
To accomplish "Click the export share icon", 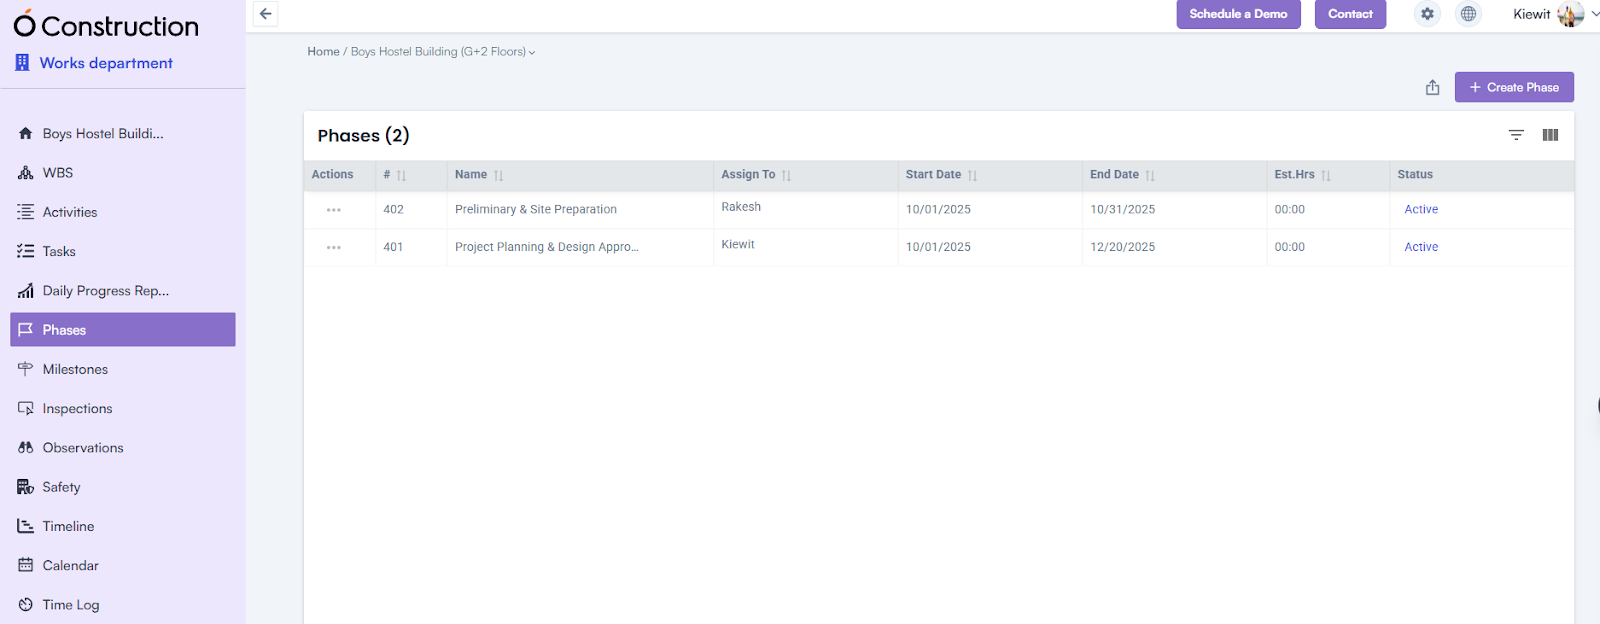I will (x=1432, y=88).
